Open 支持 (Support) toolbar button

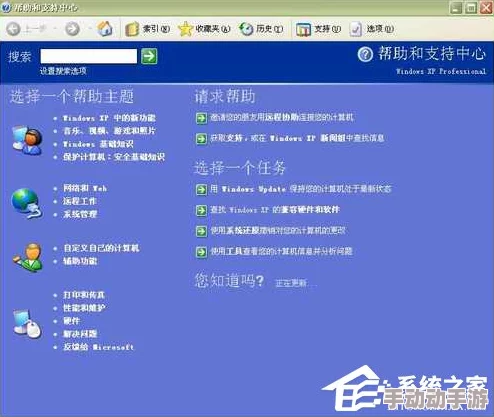[x=318, y=29]
